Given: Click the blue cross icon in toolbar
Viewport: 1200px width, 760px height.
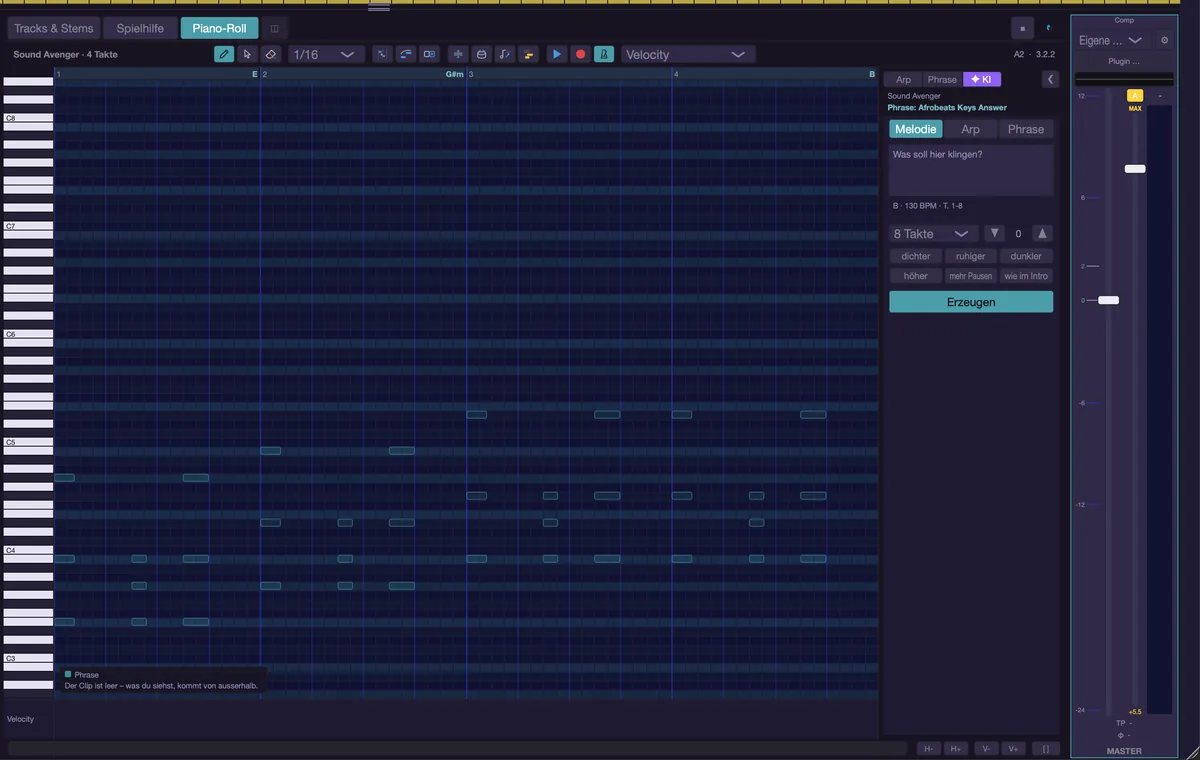Looking at the screenshot, I should [458, 54].
